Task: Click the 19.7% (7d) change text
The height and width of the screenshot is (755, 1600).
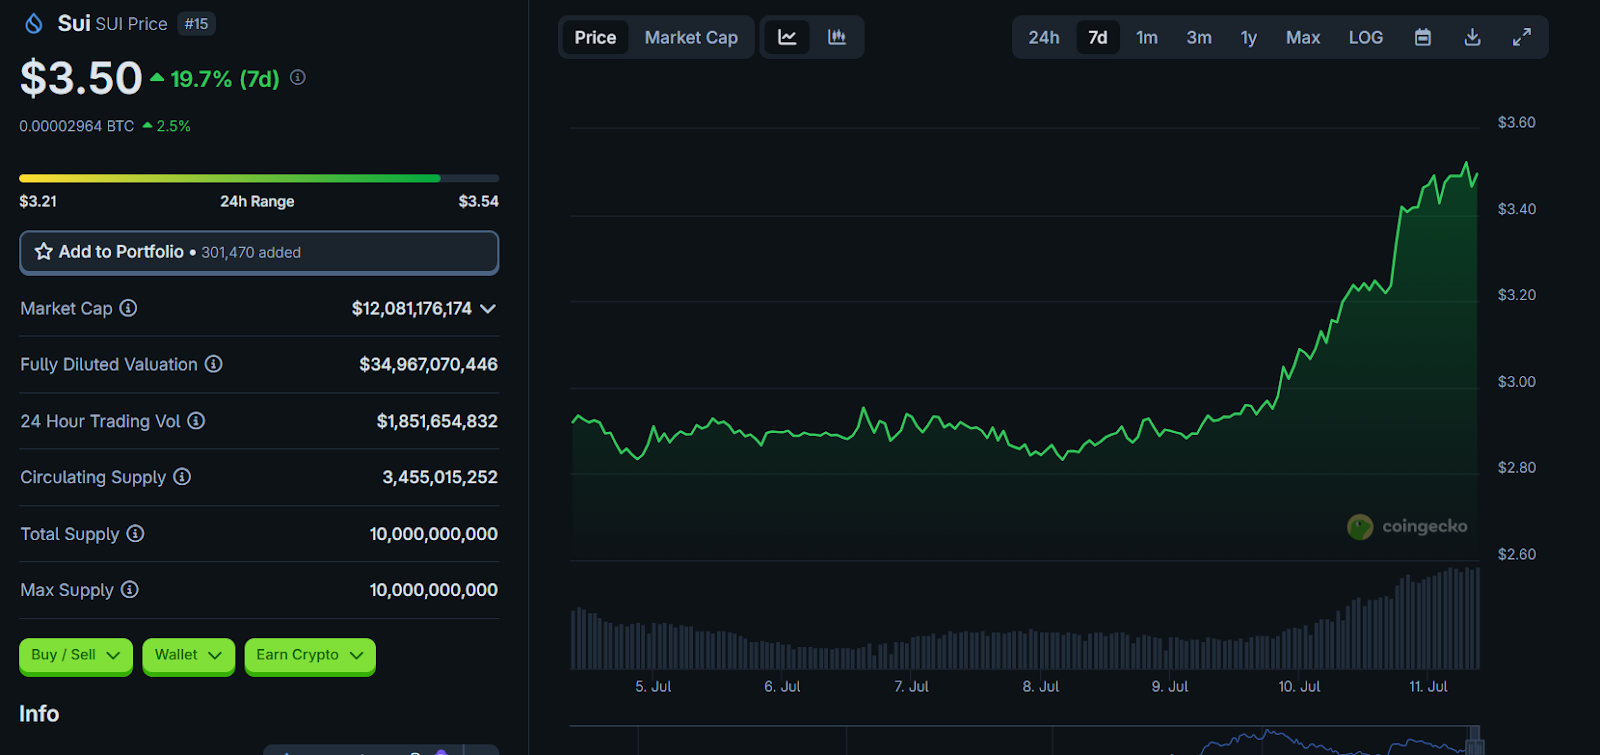Action: pyautogui.click(x=225, y=79)
